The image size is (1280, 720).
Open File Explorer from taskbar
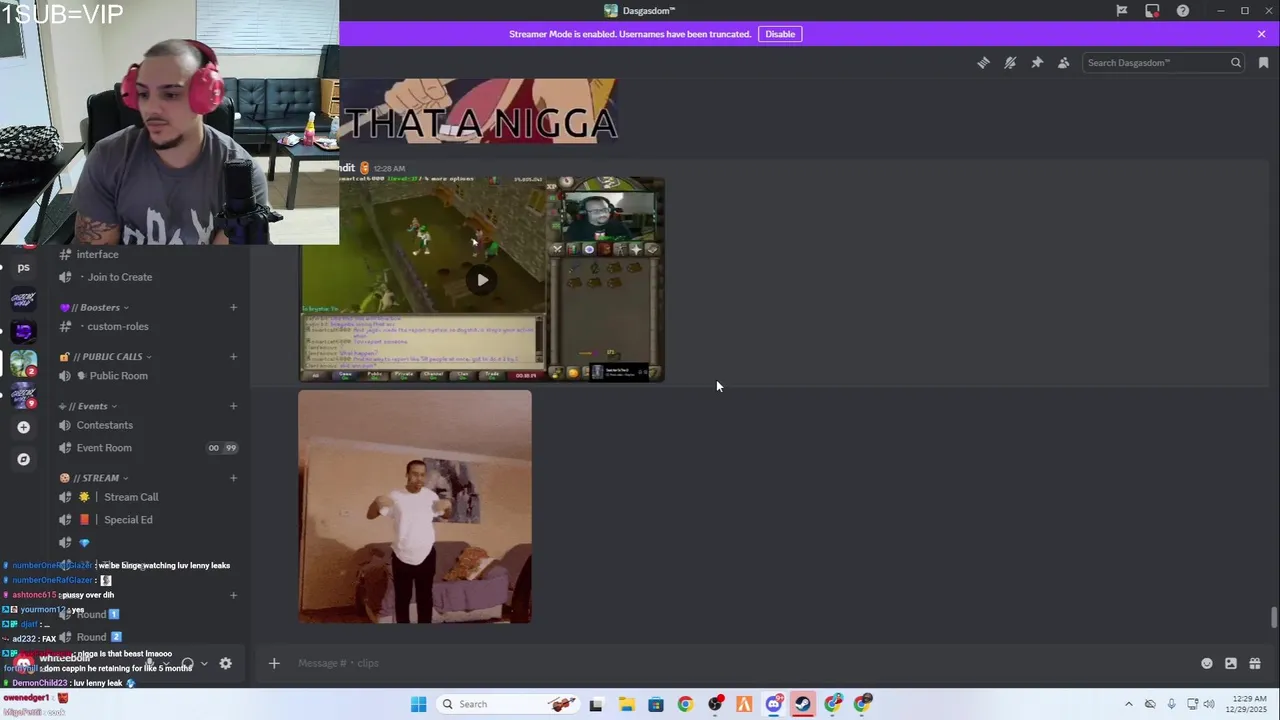pyautogui.click(x=626, y=704)
